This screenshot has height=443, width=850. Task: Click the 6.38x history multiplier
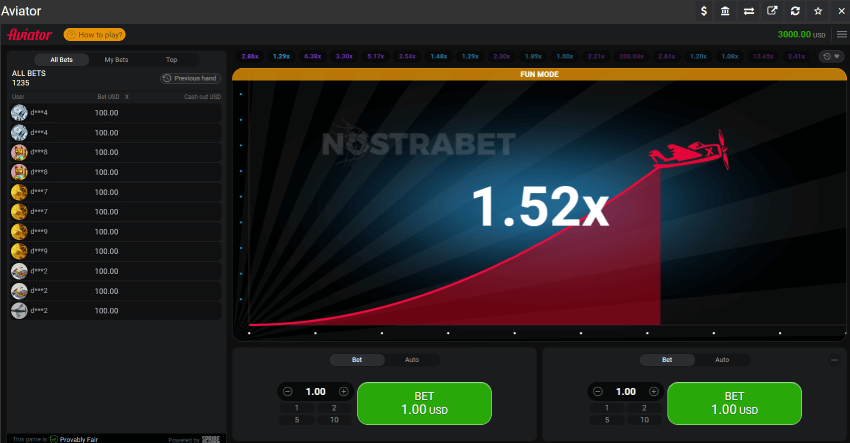[313, 56]
